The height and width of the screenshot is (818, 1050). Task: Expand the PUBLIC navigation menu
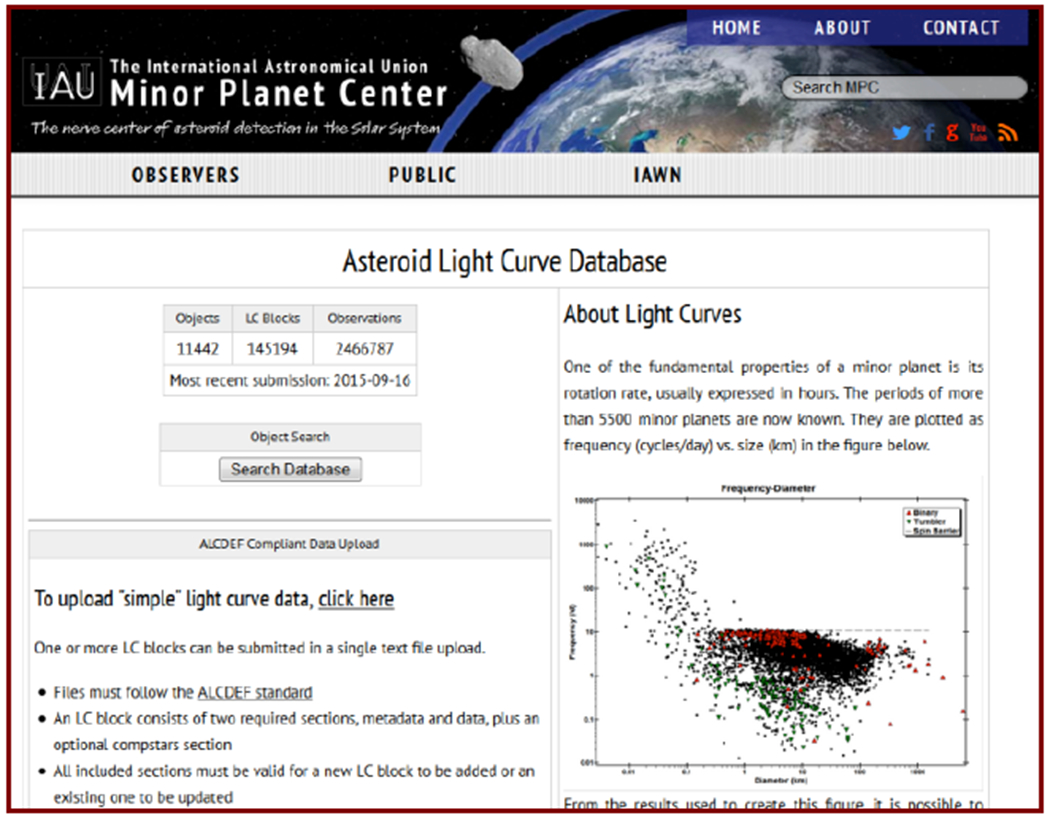[x=422, y=175]
